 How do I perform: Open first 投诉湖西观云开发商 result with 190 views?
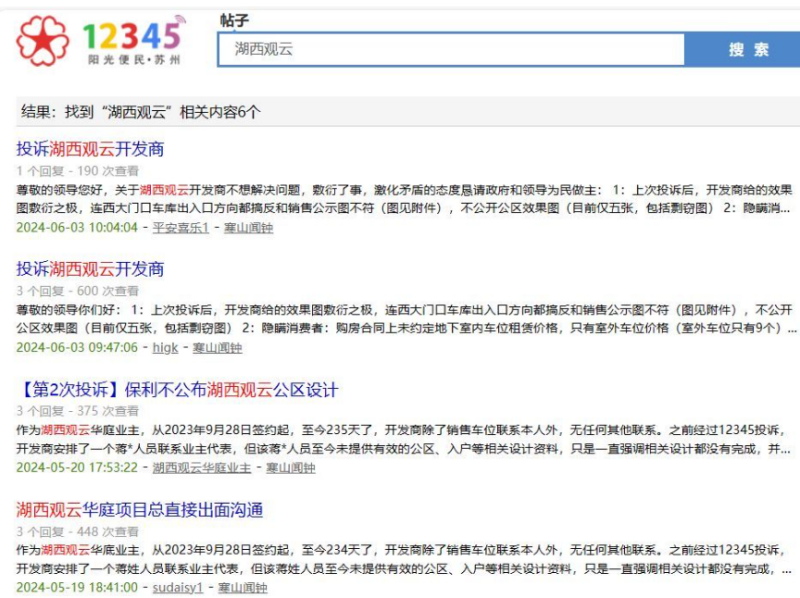point(90,149)
